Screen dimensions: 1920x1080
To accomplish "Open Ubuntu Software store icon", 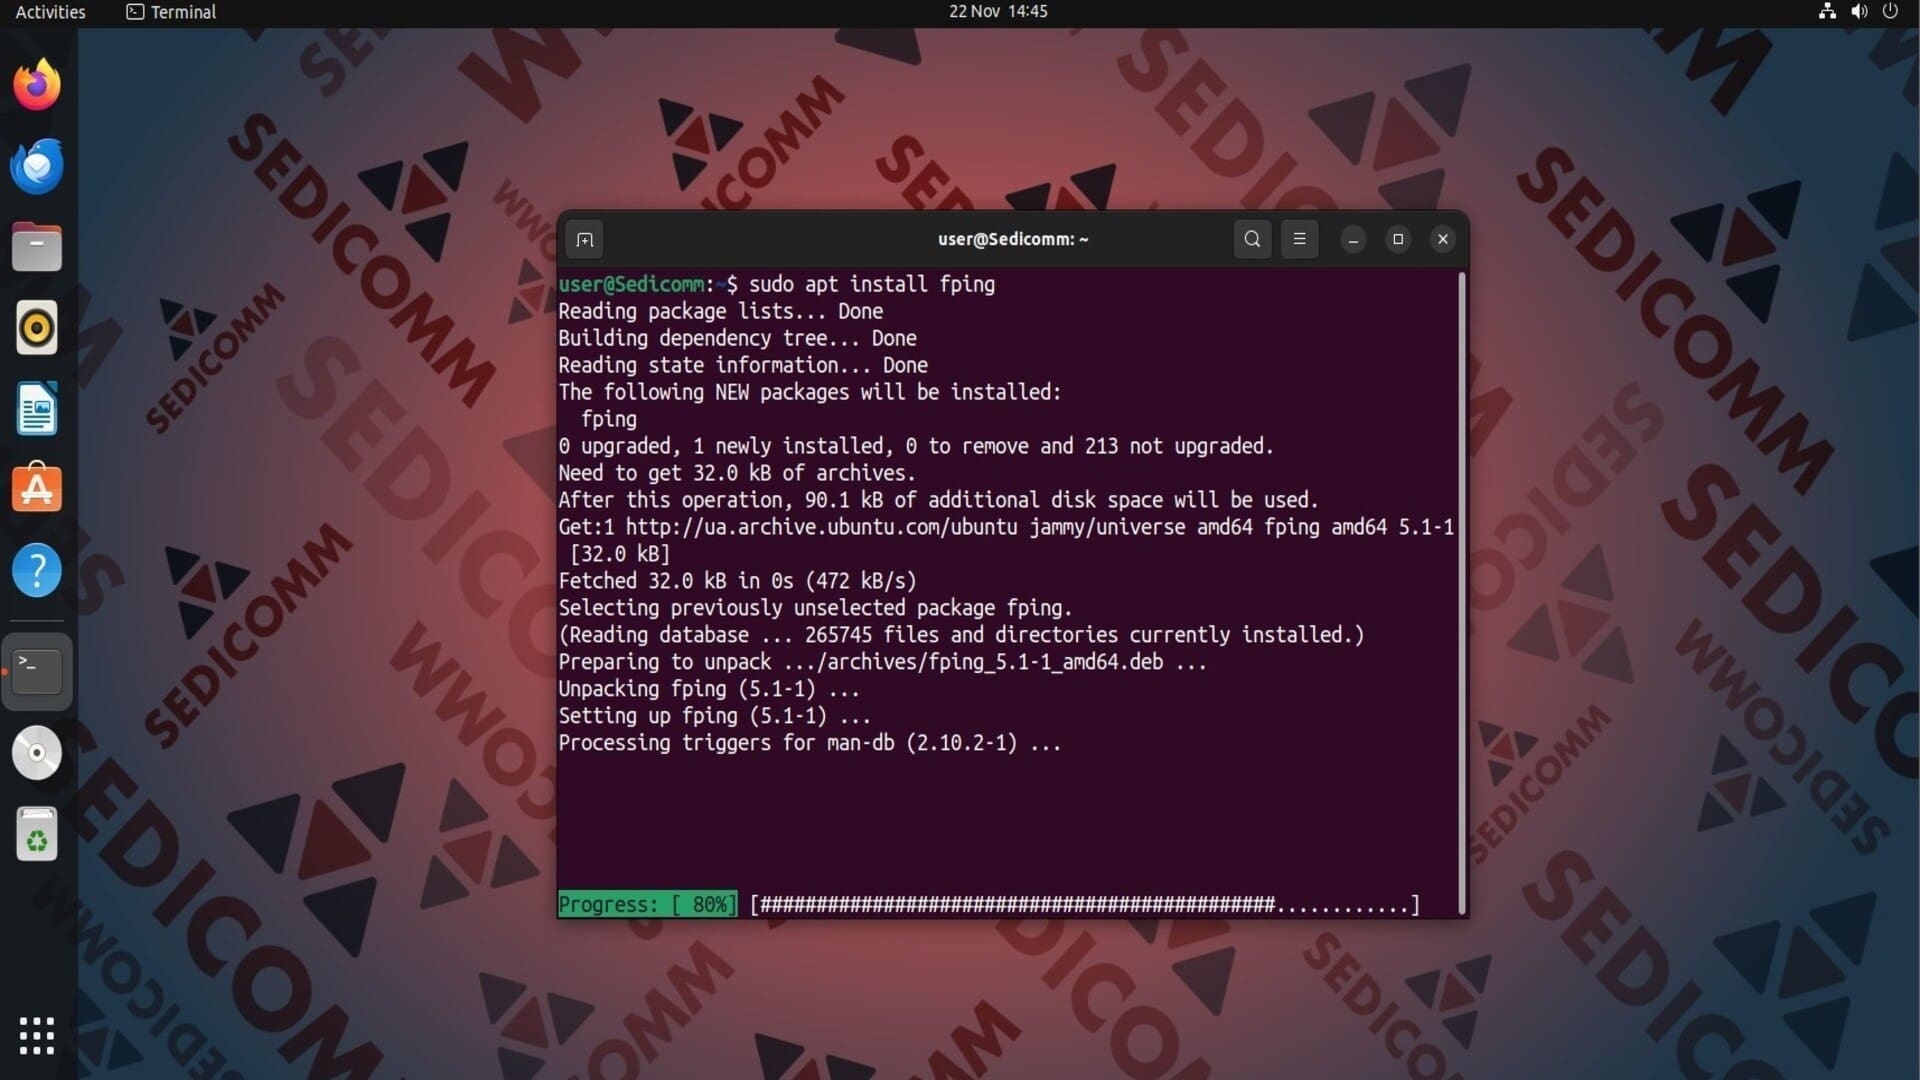I will coord(37,489).
